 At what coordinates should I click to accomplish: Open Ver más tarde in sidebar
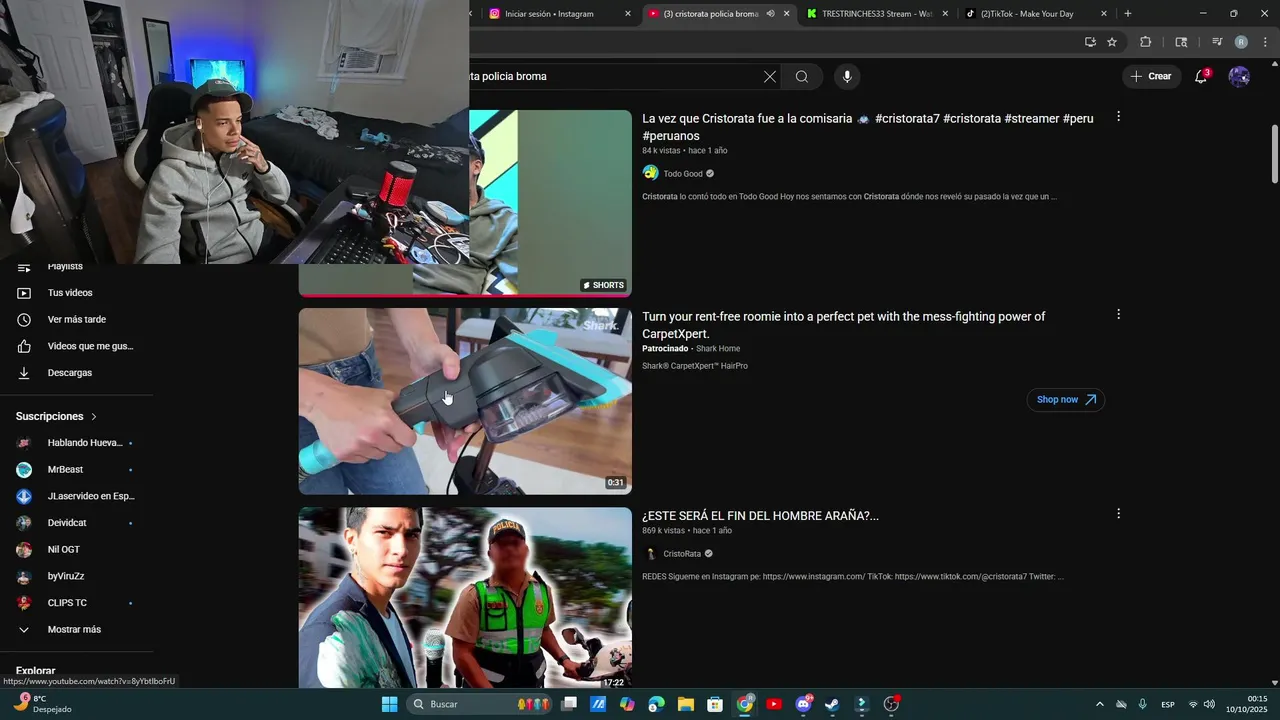[x=76, y=320]
